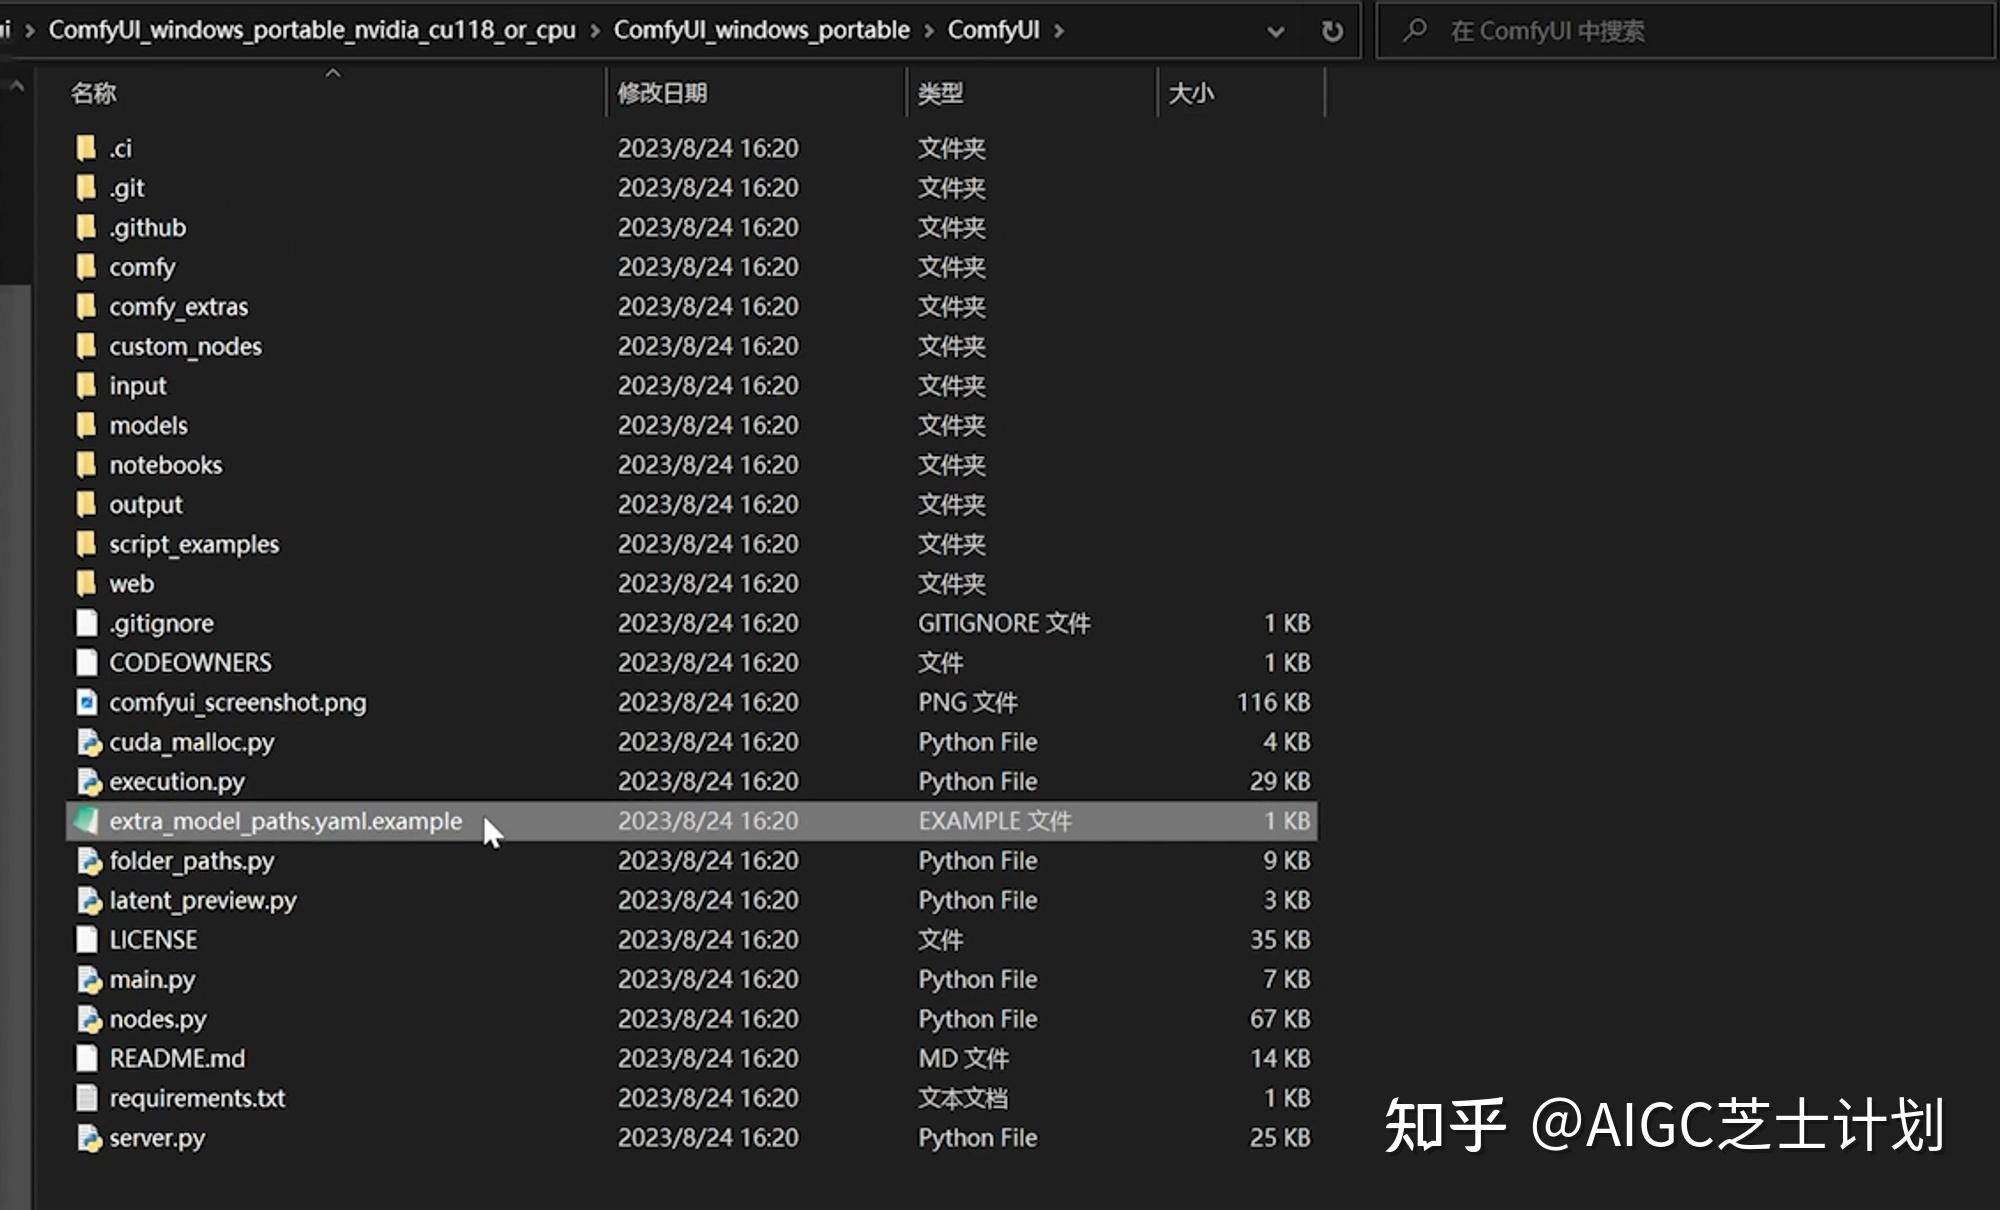Viewport: 2000px width, 1210px height.
Task: Refresh the current folder view
Action: pos(1332,31)
